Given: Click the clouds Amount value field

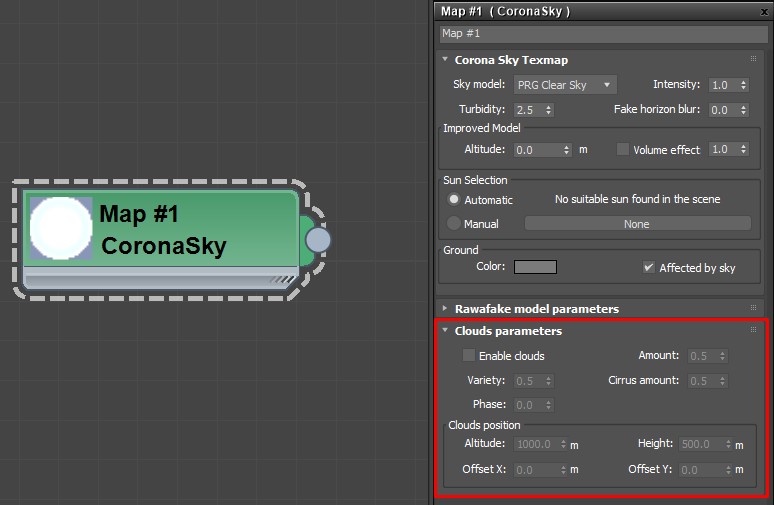Looking at the screenshot, I should [x=702, y=356].
